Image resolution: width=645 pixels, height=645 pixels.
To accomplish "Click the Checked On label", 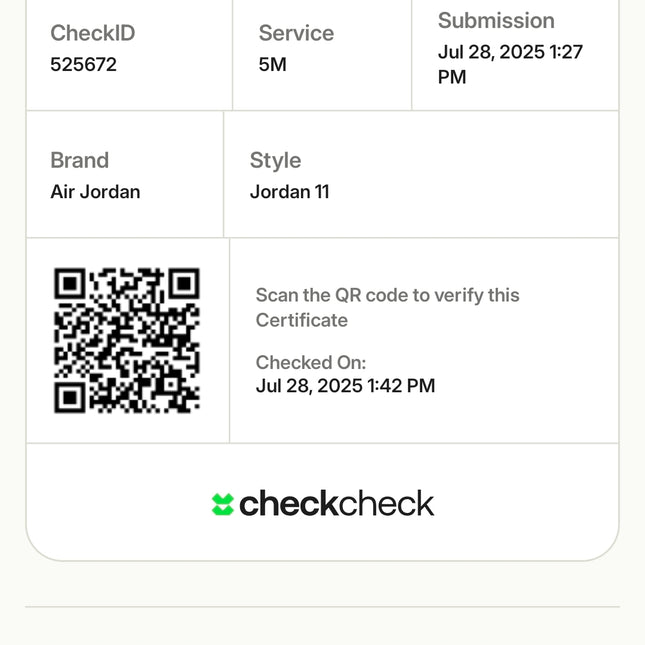I will 311,362.
